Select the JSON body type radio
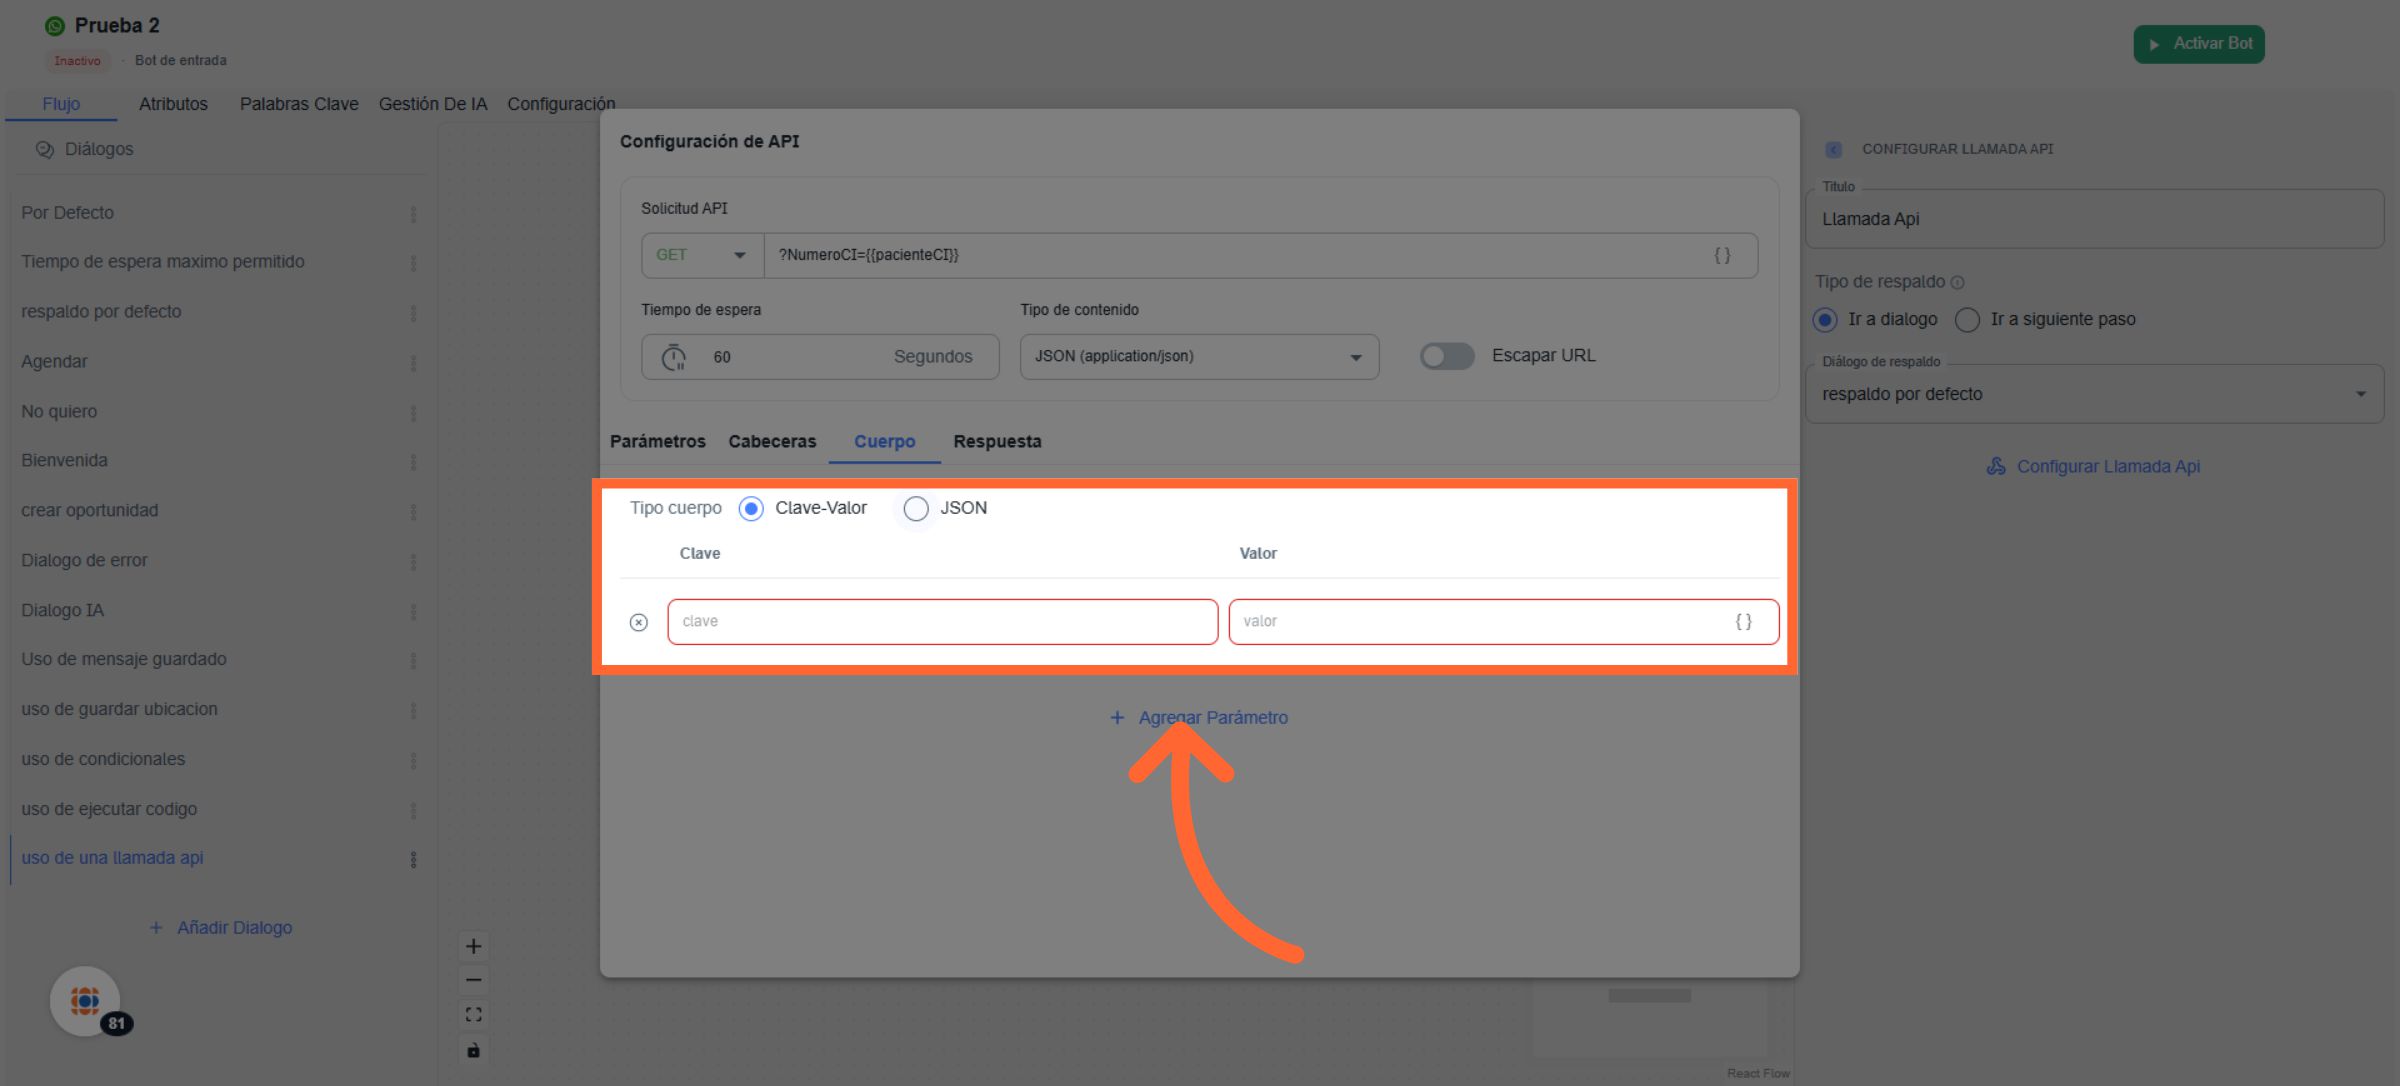2400x1086 pixels. click(915, 508)
